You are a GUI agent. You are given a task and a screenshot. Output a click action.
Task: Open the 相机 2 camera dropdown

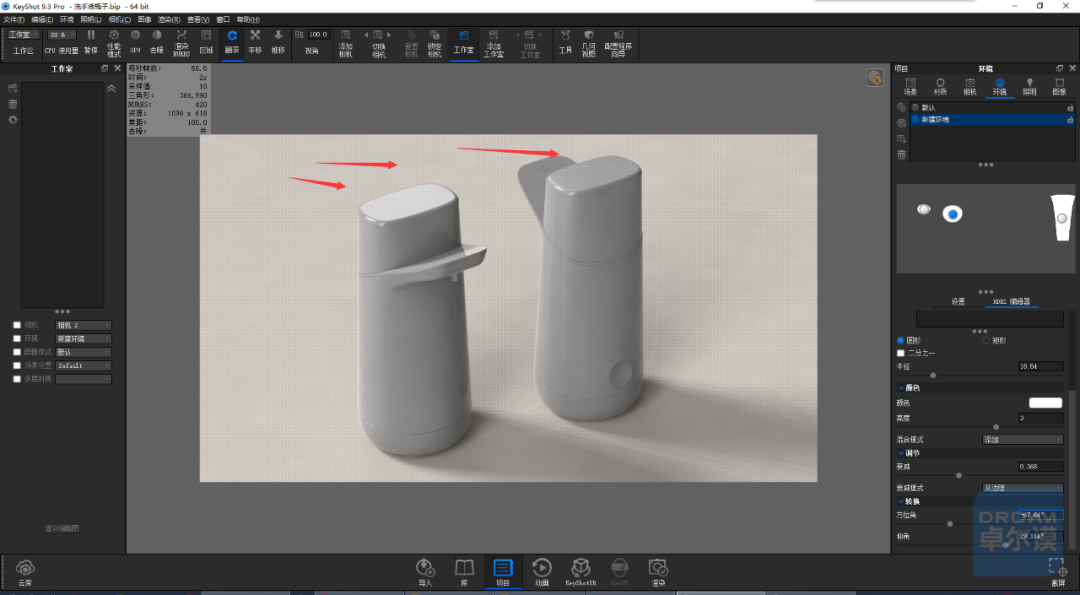coord(83,325)
